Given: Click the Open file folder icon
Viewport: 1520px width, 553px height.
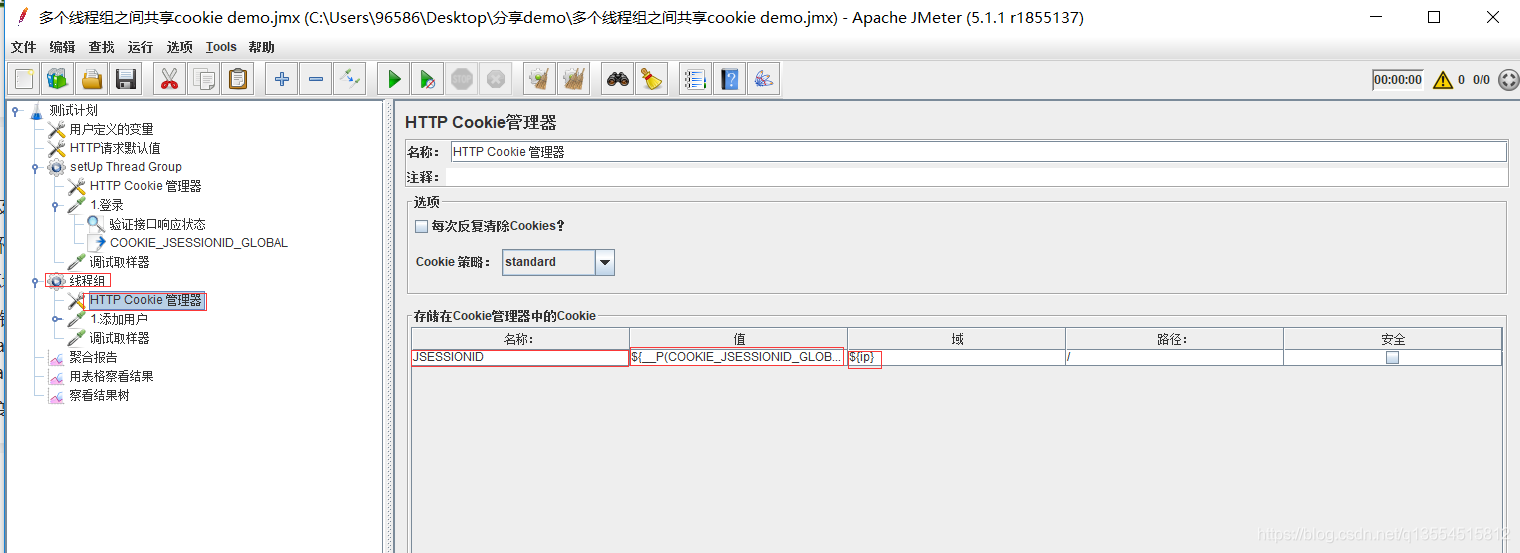Looking at the screenshot, I should tap(92, 79).
